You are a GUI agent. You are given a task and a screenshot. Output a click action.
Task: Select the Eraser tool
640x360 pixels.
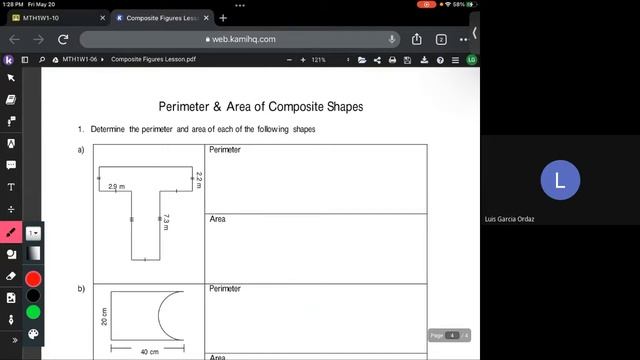(11, 276)
